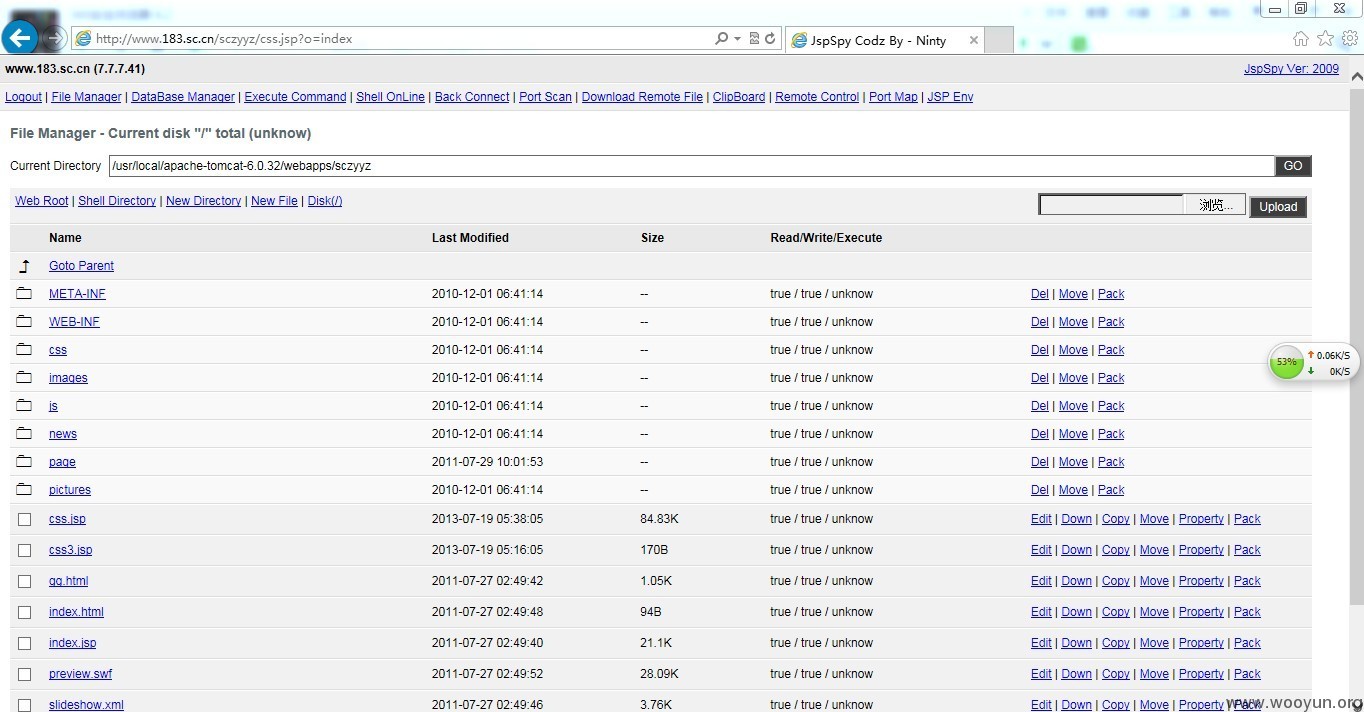Viewport: 1364px width, 712px height.
Task: Open Shell OnLine in the top menu
Action: tap(390, 97)
